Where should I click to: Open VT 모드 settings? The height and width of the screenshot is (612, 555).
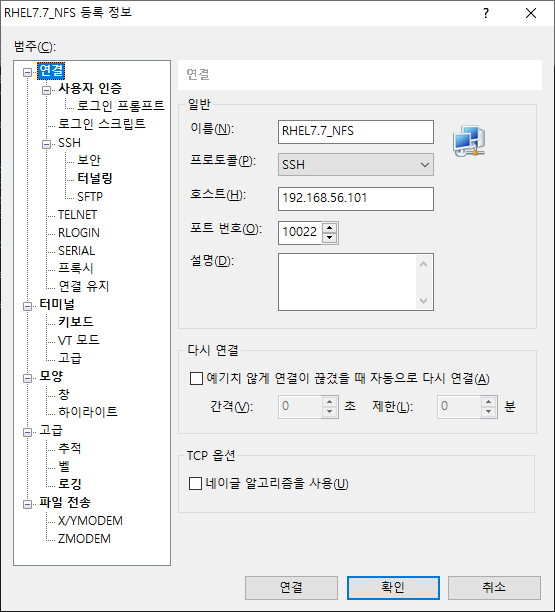click(78, 340)
